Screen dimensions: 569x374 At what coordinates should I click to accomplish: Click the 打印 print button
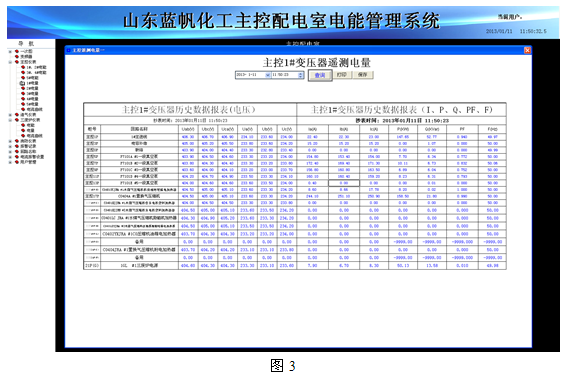(342, 75)
